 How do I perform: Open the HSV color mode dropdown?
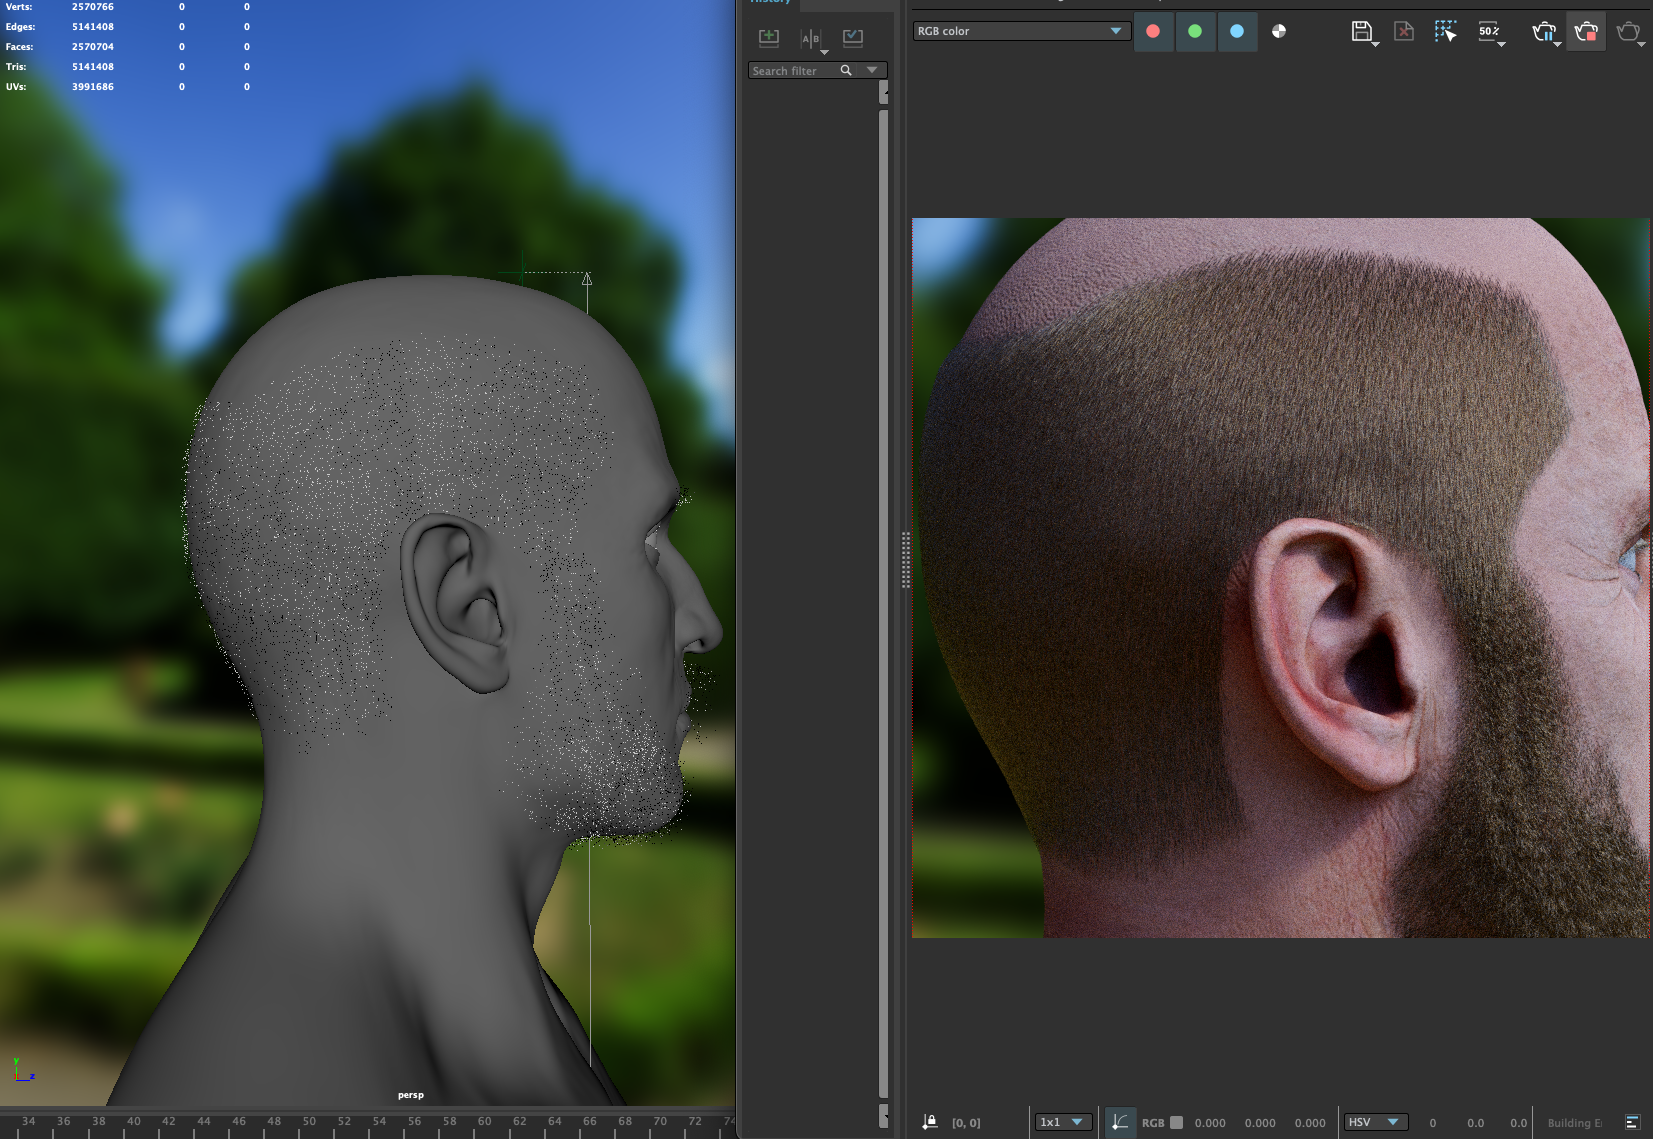pos(1375,1122)
